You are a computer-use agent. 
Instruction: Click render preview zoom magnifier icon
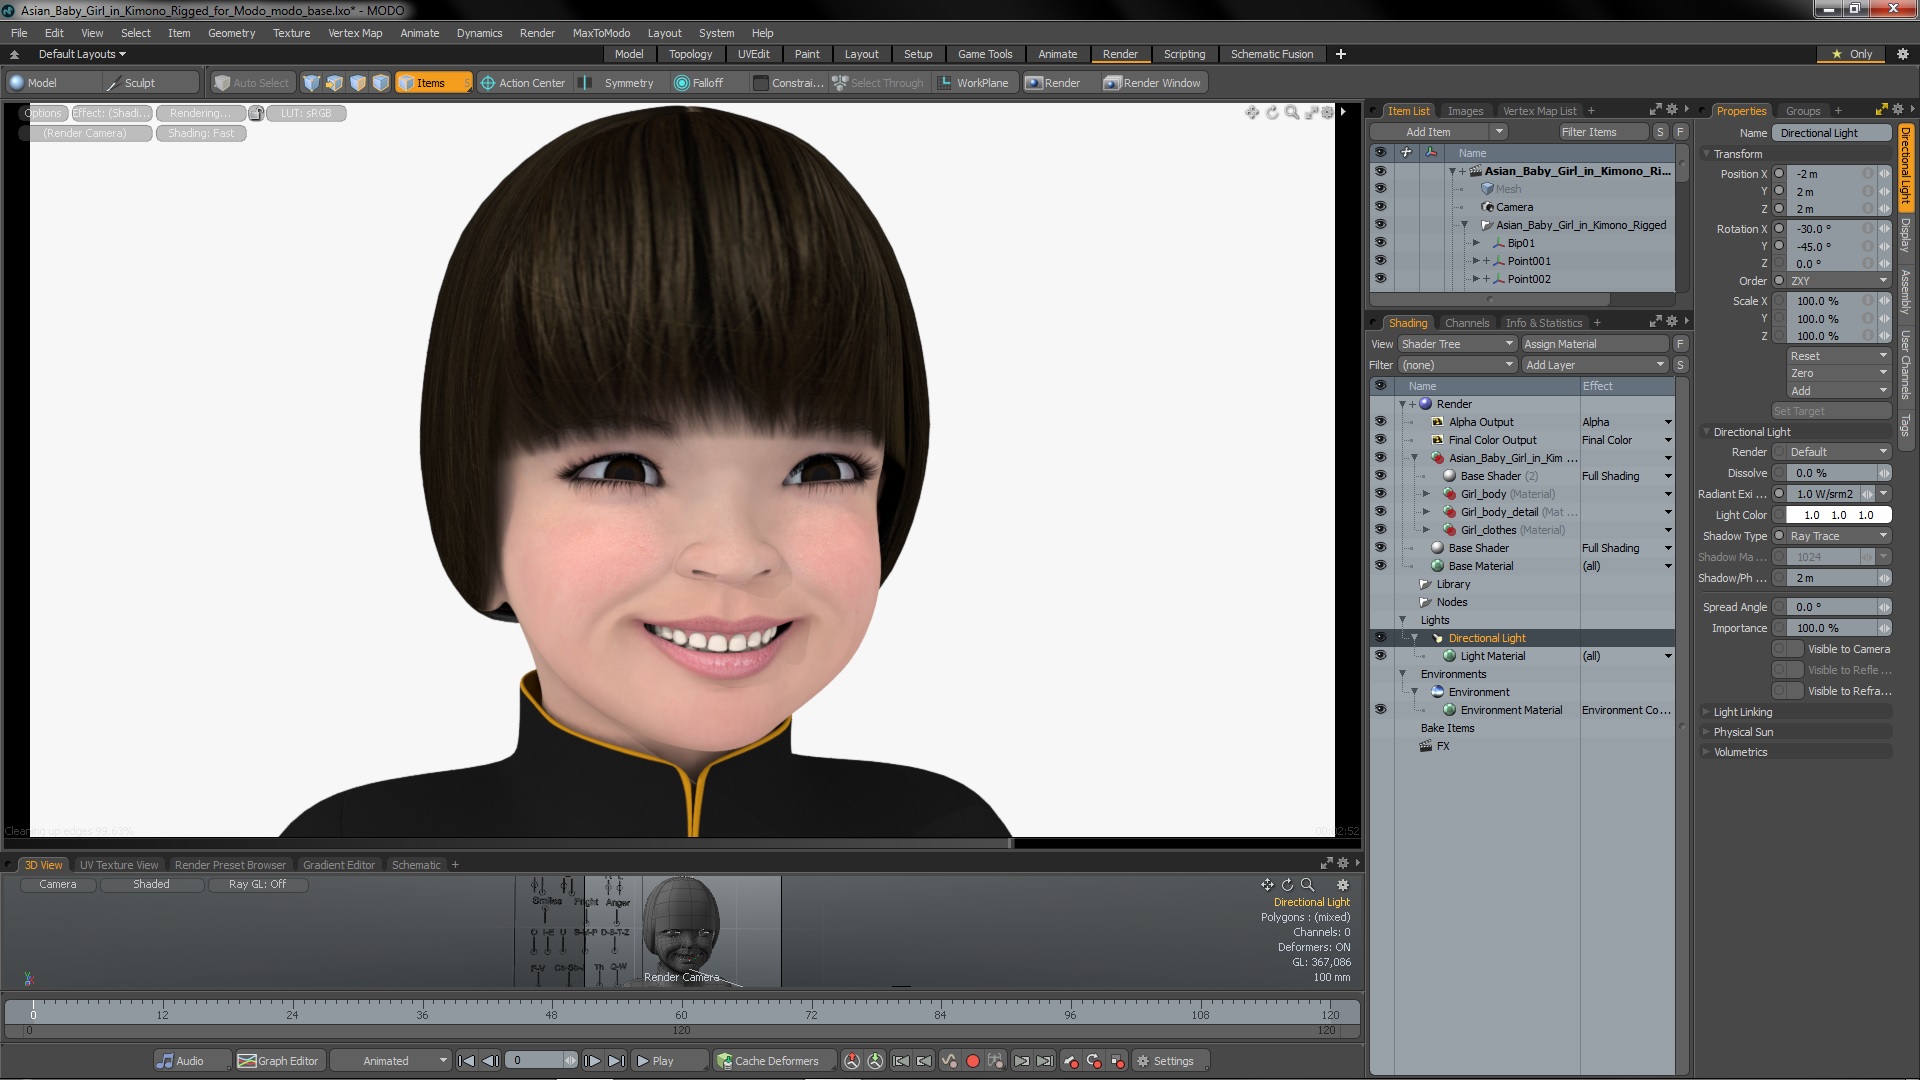tap(1292, 113)
